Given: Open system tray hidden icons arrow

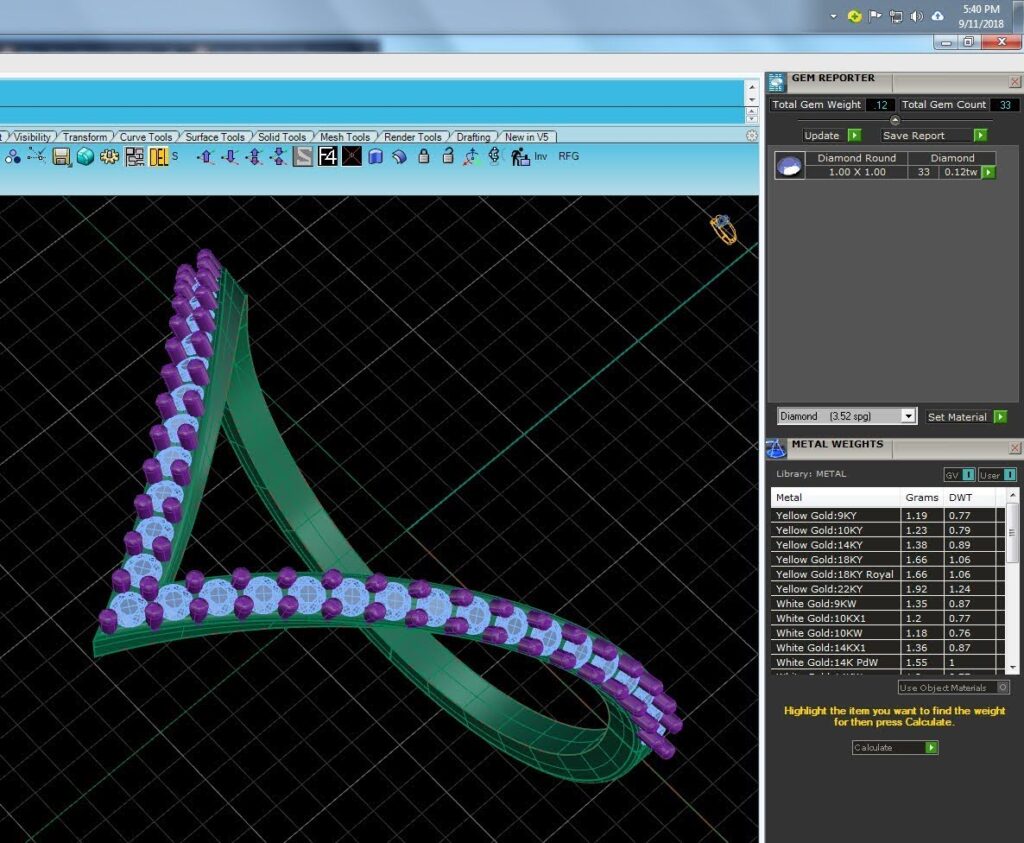Looking at the screenshot, I should coord(833,16).
